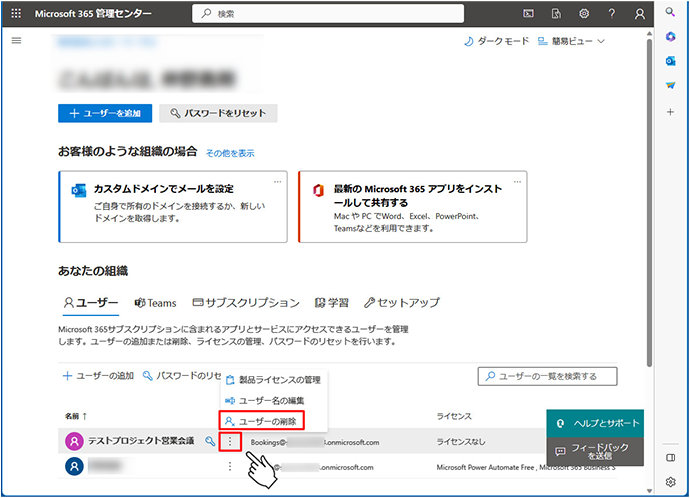
Task: Open the ヘルプとサポート button
Action: click(x=595, y=423)
